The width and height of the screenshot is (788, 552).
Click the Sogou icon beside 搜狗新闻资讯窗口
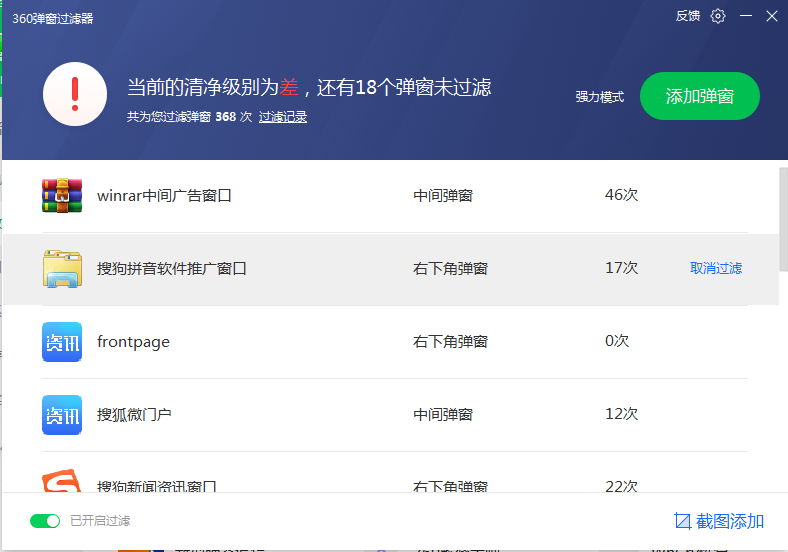pyautogui.click(x=61, y=481)
